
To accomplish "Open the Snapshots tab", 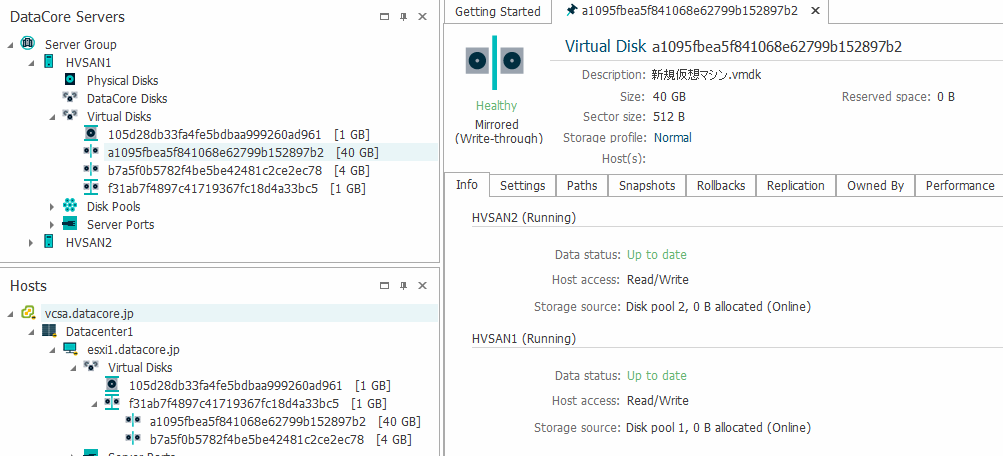I will (647, 185).
